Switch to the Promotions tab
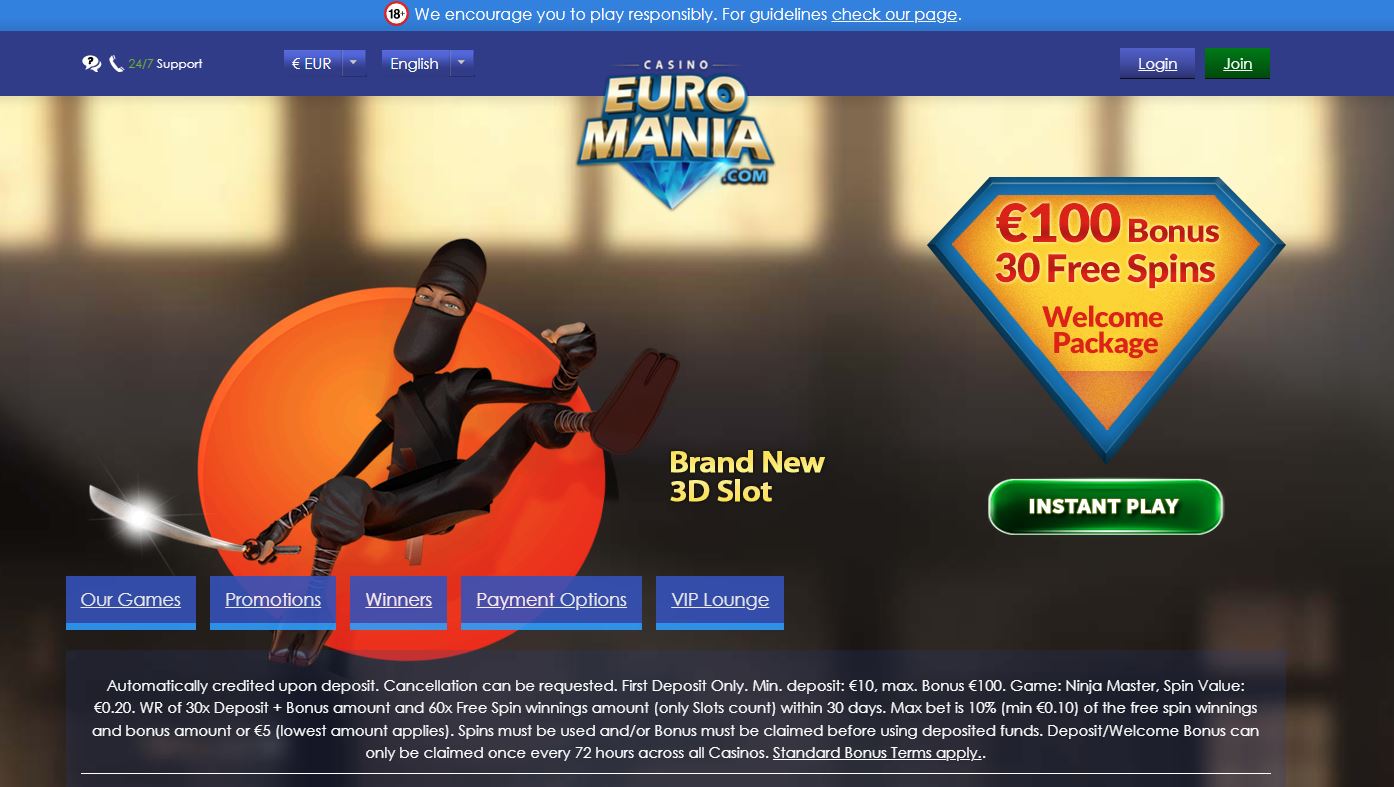Image resolution: width=1394 pixels, height=787 pixels. point(273,601)
